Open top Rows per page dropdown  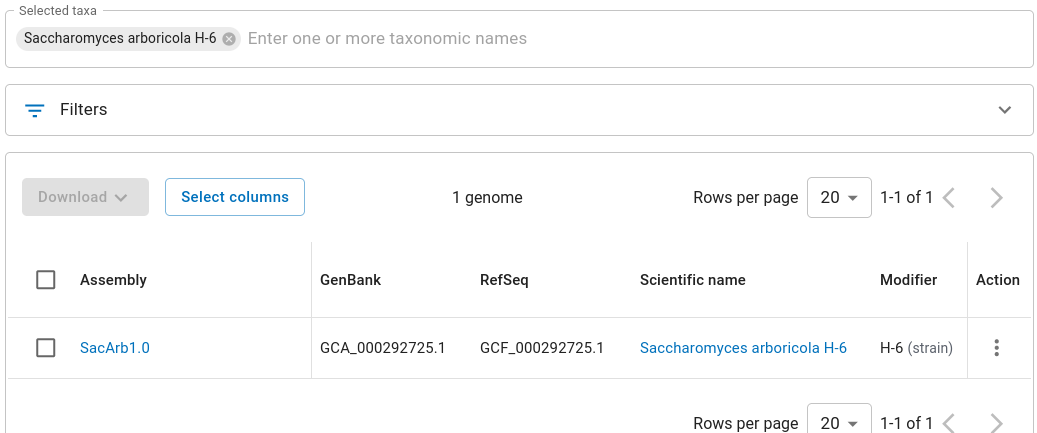click(x=839, y=198)
